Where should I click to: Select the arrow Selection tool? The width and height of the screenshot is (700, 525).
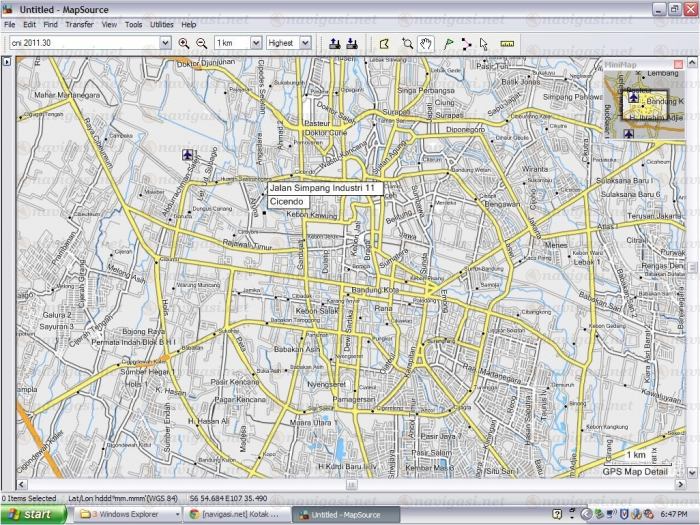pos(484,43)
